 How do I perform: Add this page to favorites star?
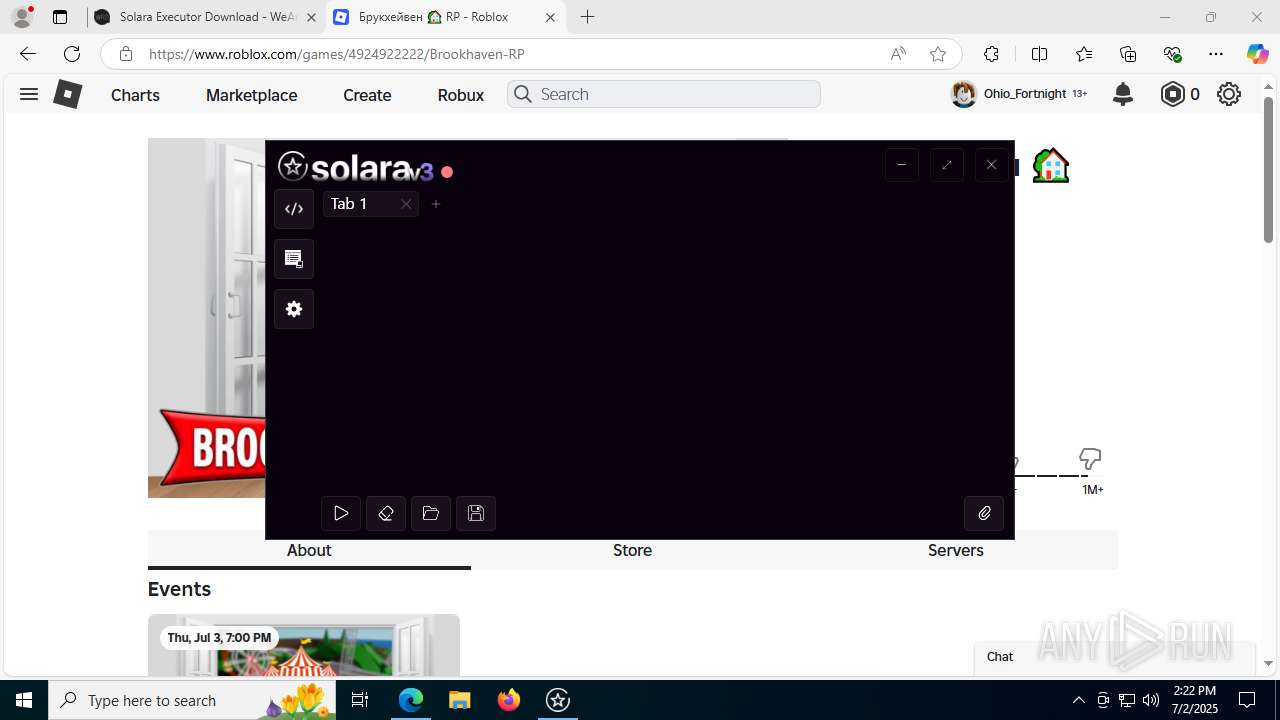[x=938, y=54]
